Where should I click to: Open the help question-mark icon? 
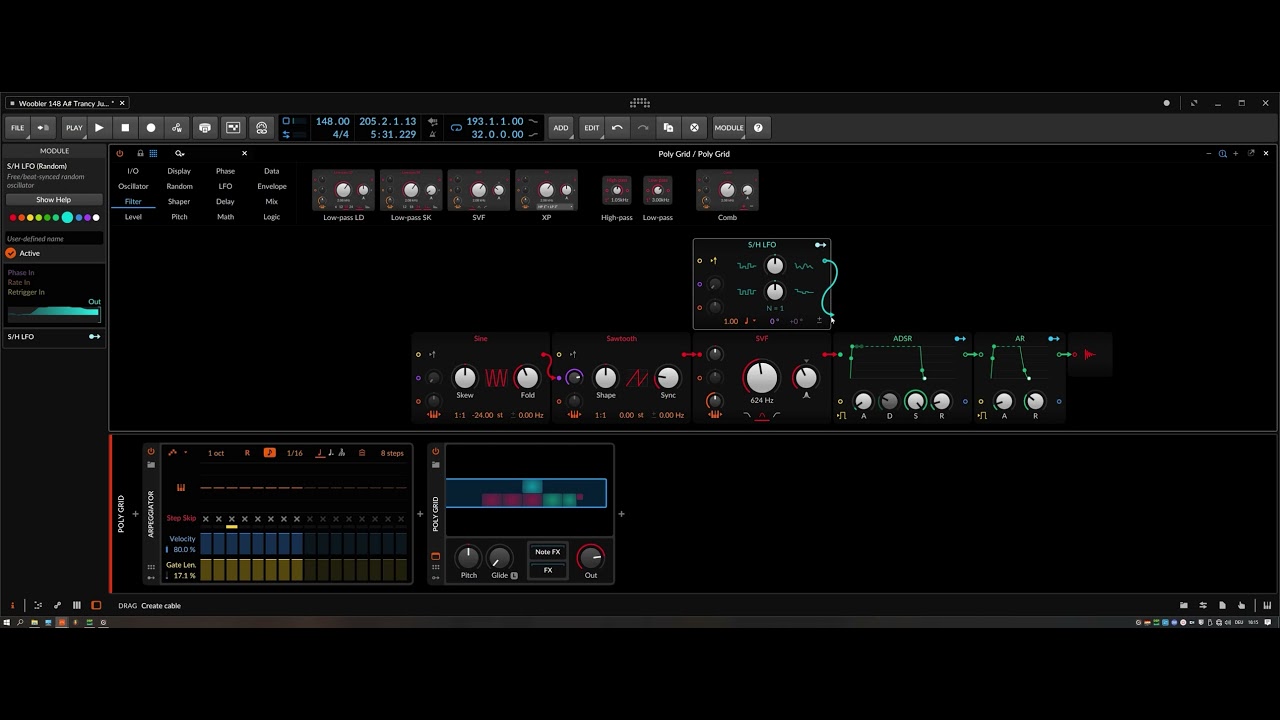(758, 127)
